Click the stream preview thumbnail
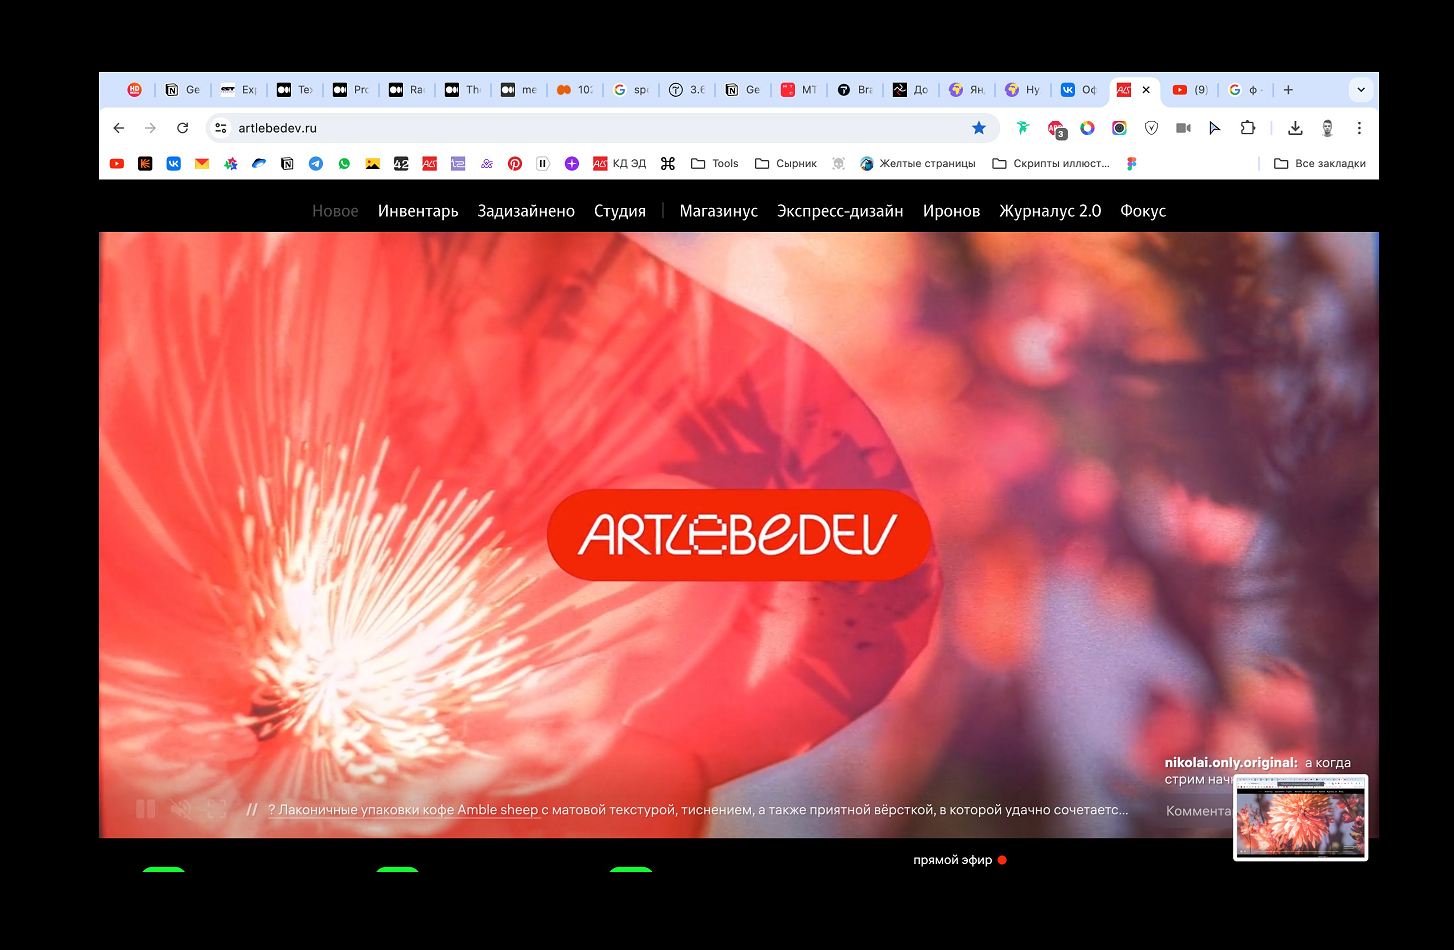This screenshot has height=950, width=1454. (1300, 818)
